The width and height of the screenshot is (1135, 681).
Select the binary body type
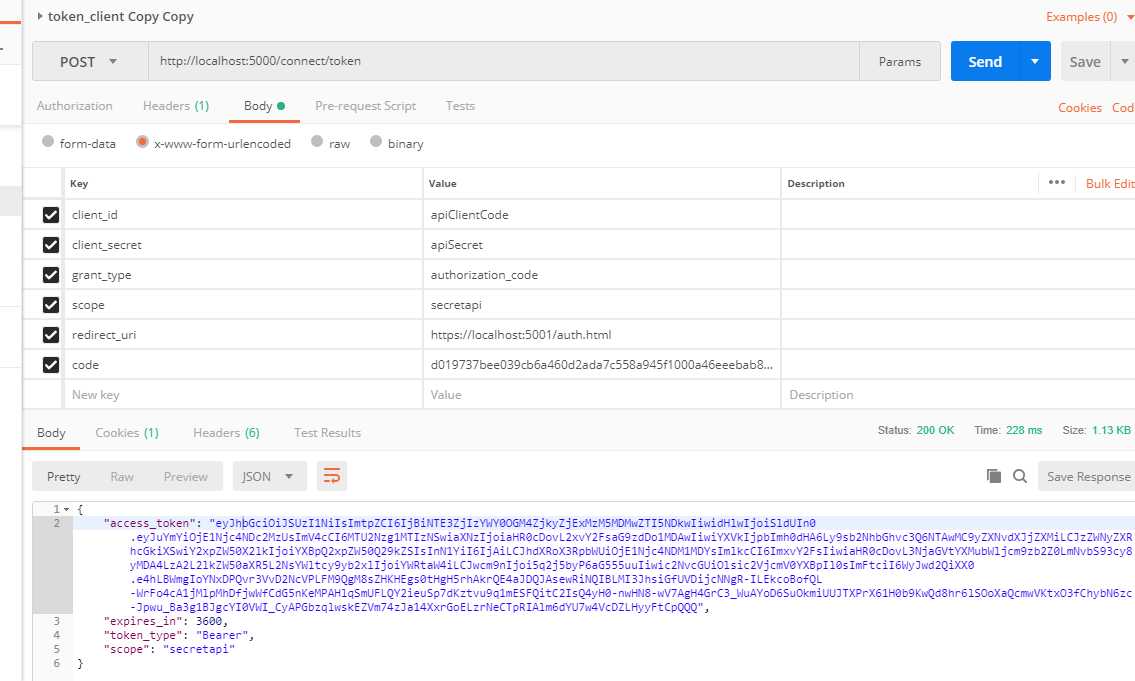[x=376, y=142]
